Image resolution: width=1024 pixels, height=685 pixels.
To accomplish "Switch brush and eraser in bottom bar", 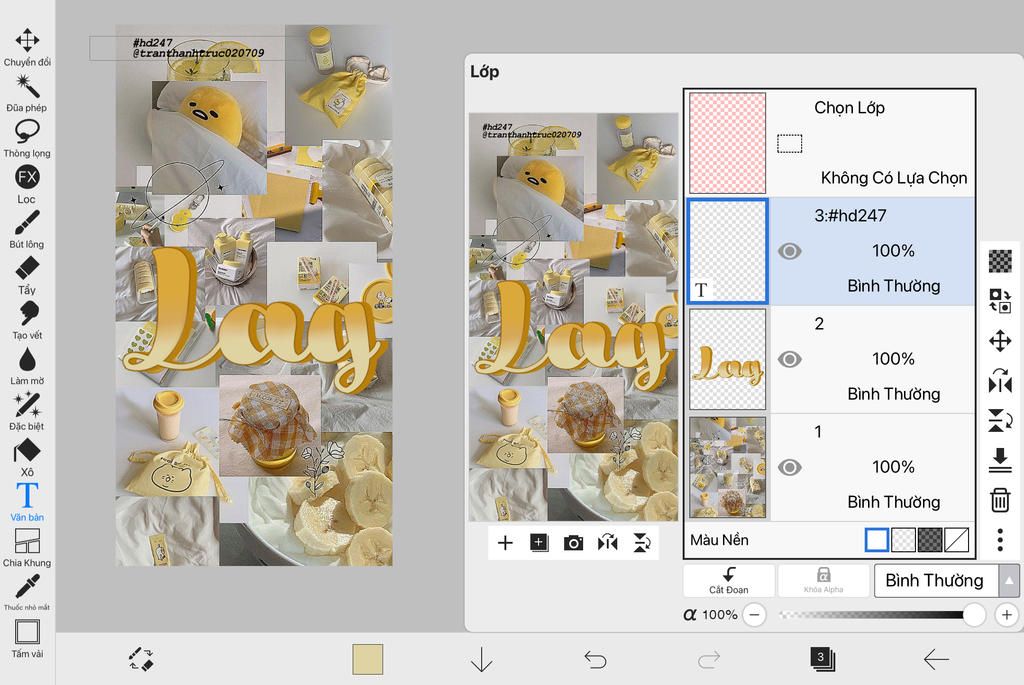I will point(141,660).
